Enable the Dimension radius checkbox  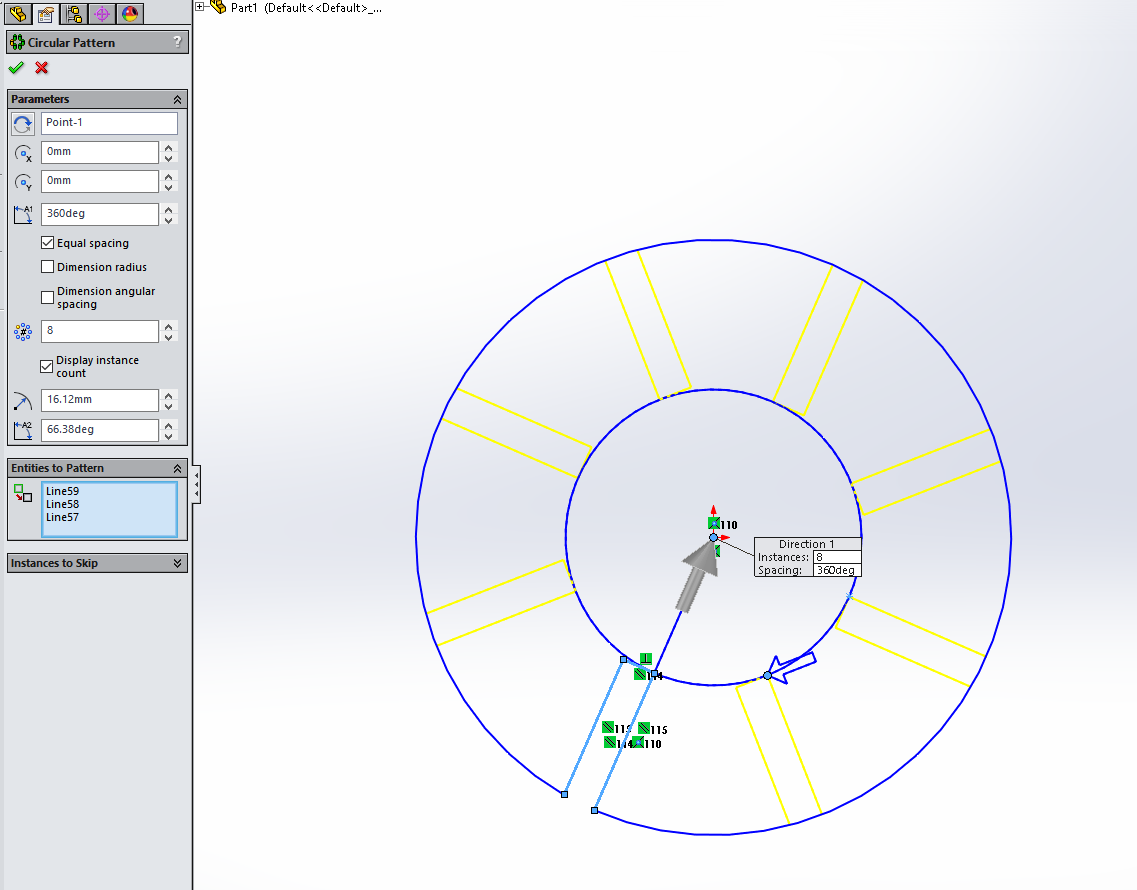coord(47,266)
